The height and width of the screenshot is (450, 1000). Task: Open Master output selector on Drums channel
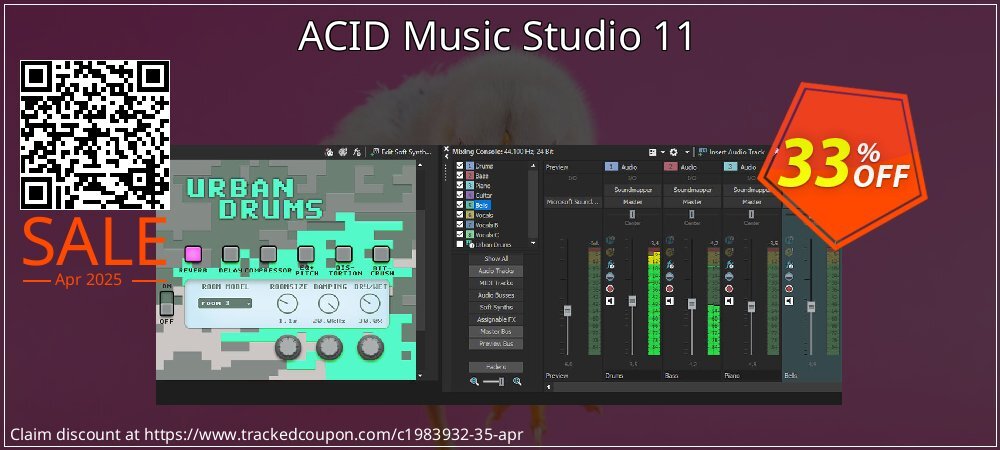pos(632,202)
